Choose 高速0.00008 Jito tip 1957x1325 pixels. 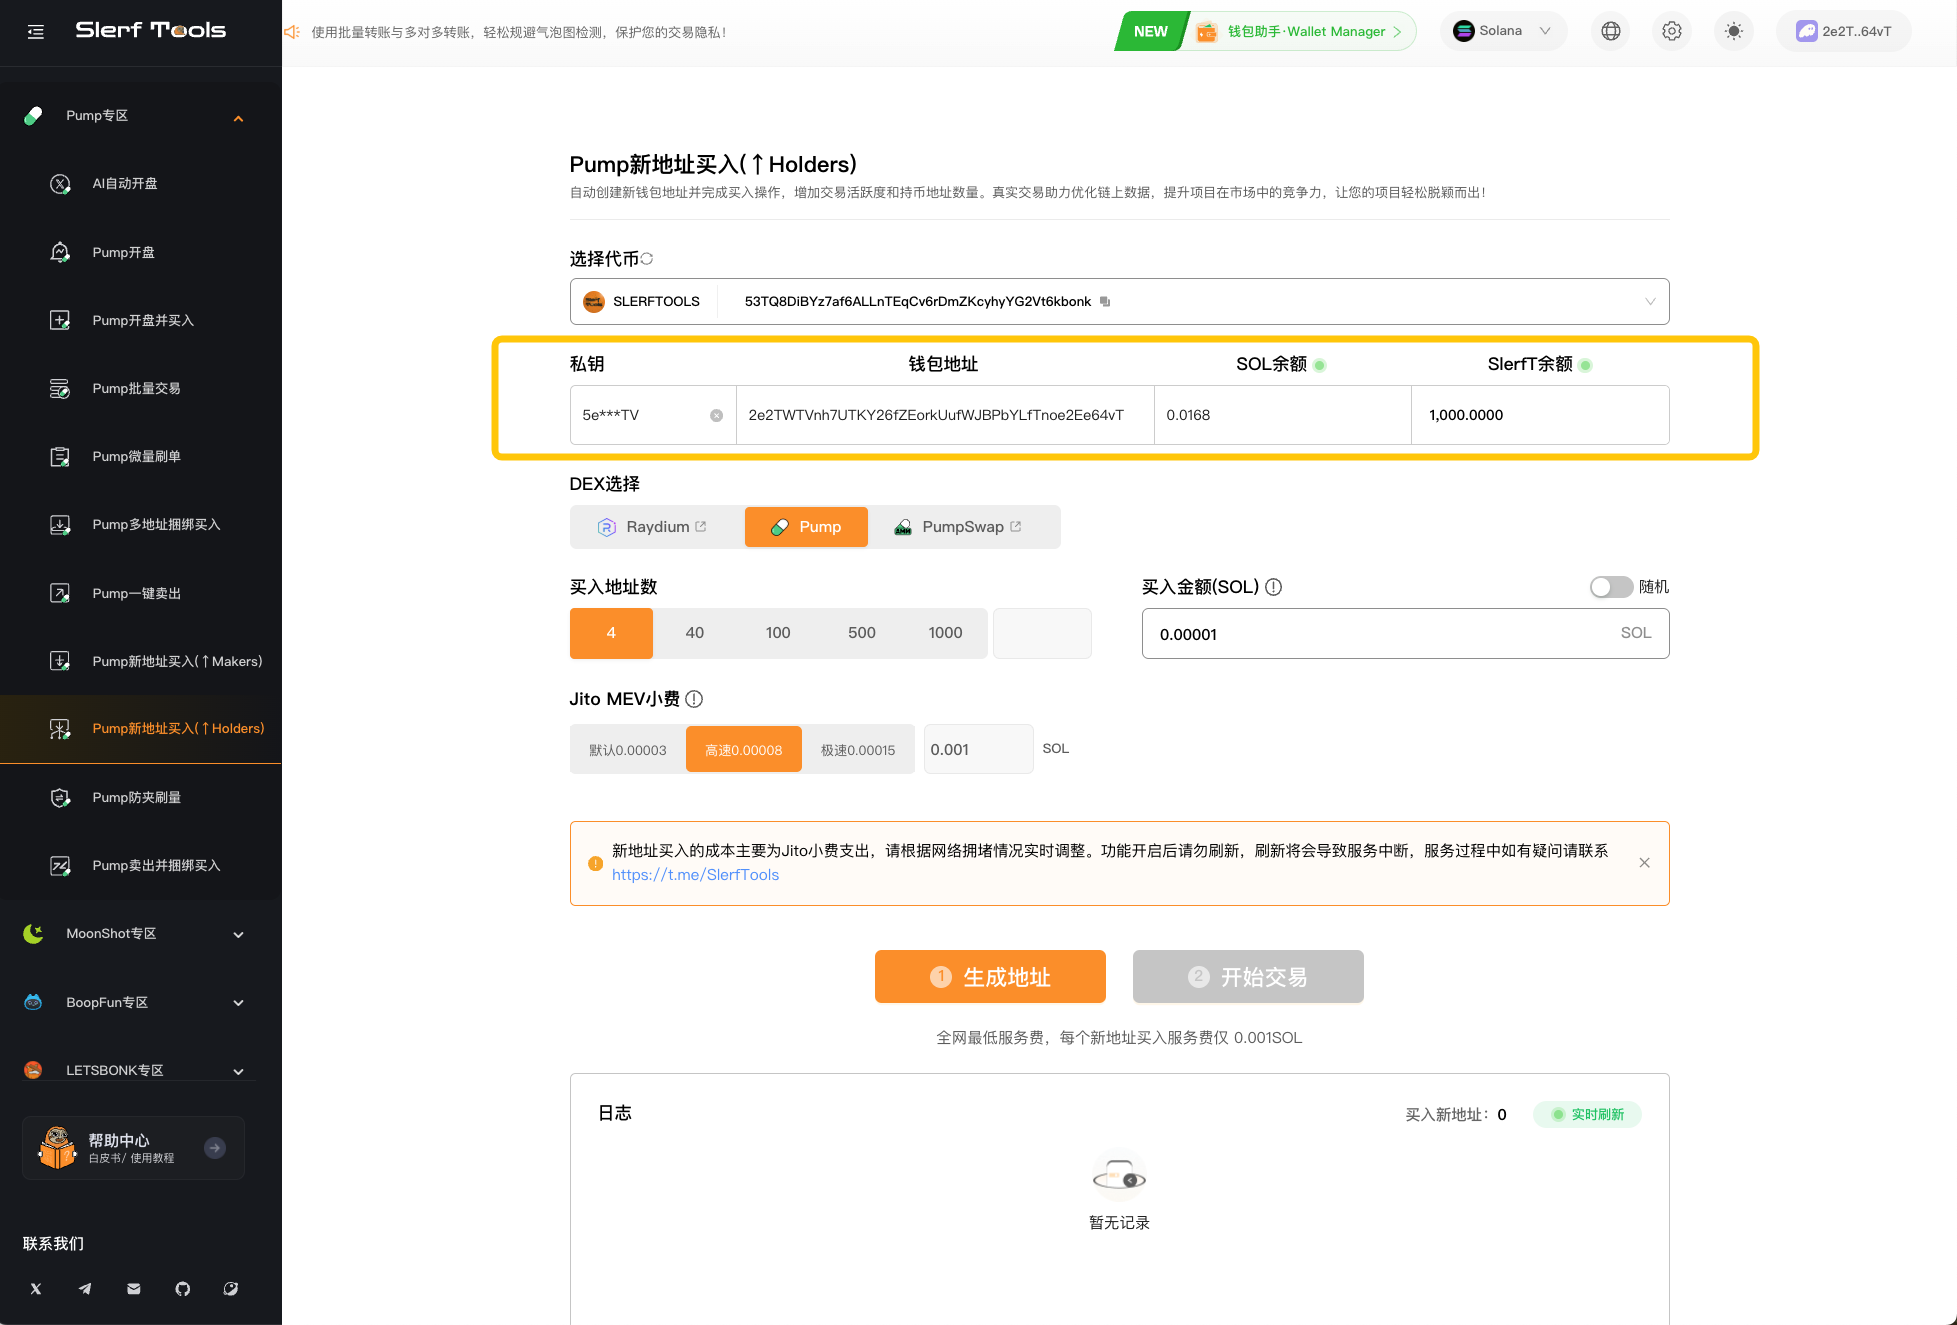tap(744, 750)
